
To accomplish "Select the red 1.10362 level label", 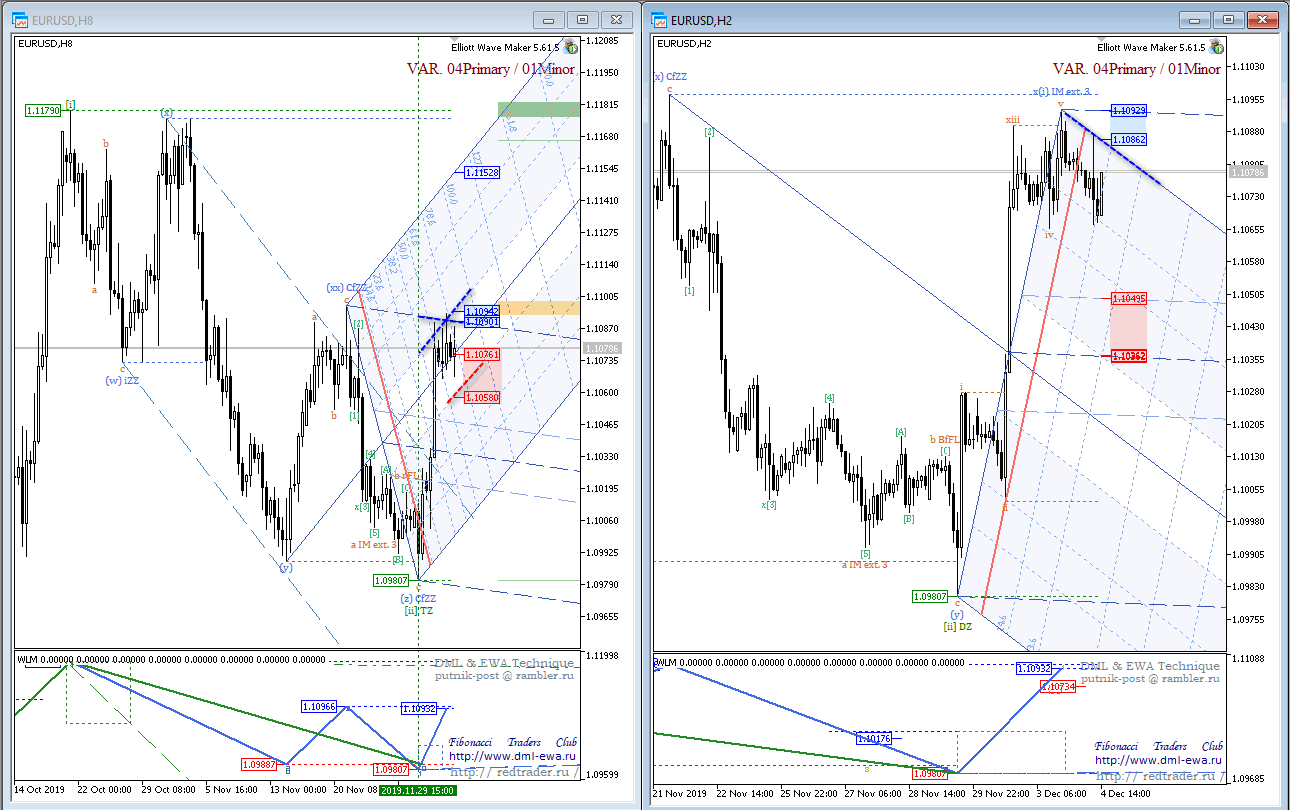I will (x=1128, y=356).
